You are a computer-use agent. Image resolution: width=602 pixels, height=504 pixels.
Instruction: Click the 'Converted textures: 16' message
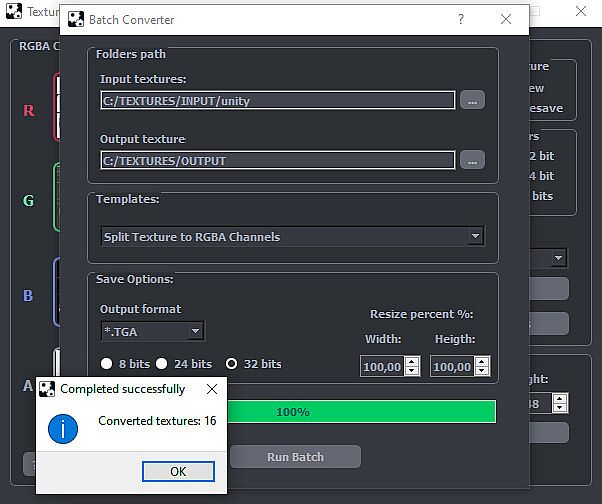click(x=157, y=421)
